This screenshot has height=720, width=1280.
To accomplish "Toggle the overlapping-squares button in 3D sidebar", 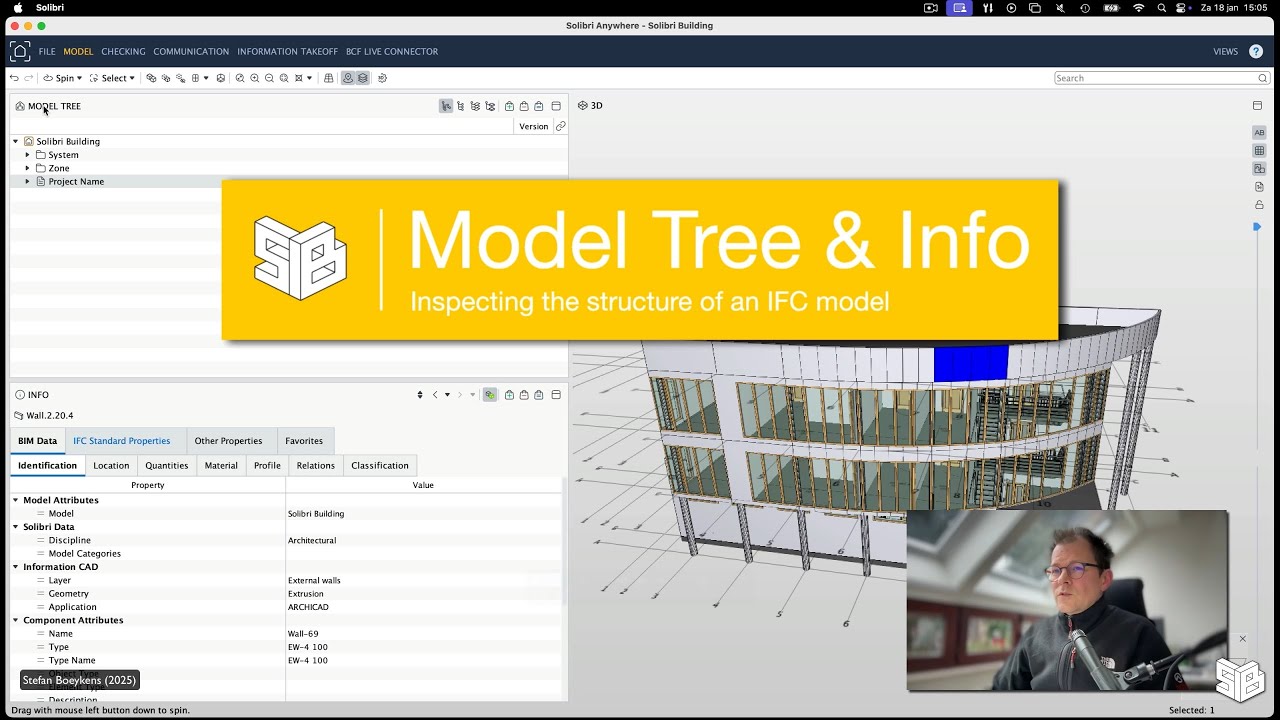I will tap(1259, 169).
